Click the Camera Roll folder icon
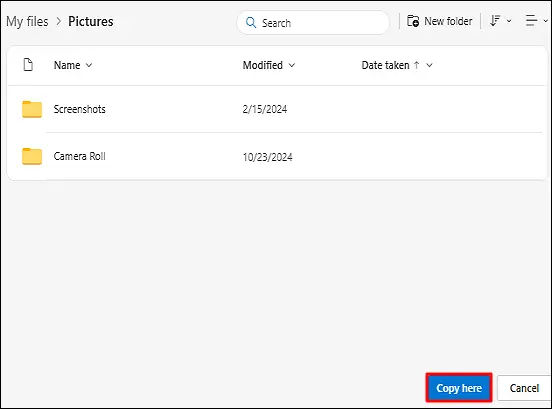Viewport: 552px width, 409px height. [x=32, y=156]
